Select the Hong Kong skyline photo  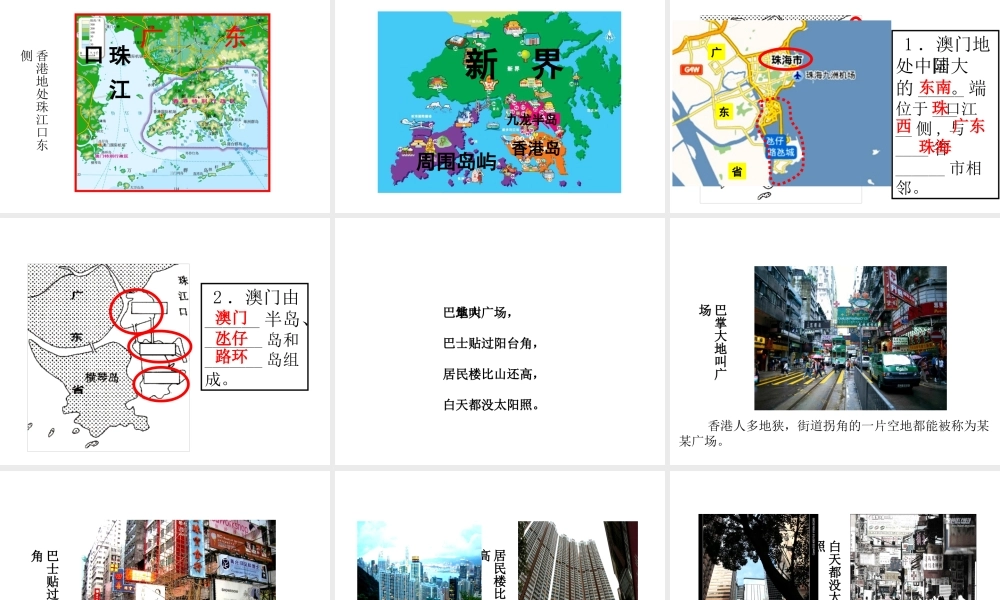pos(419,560)
